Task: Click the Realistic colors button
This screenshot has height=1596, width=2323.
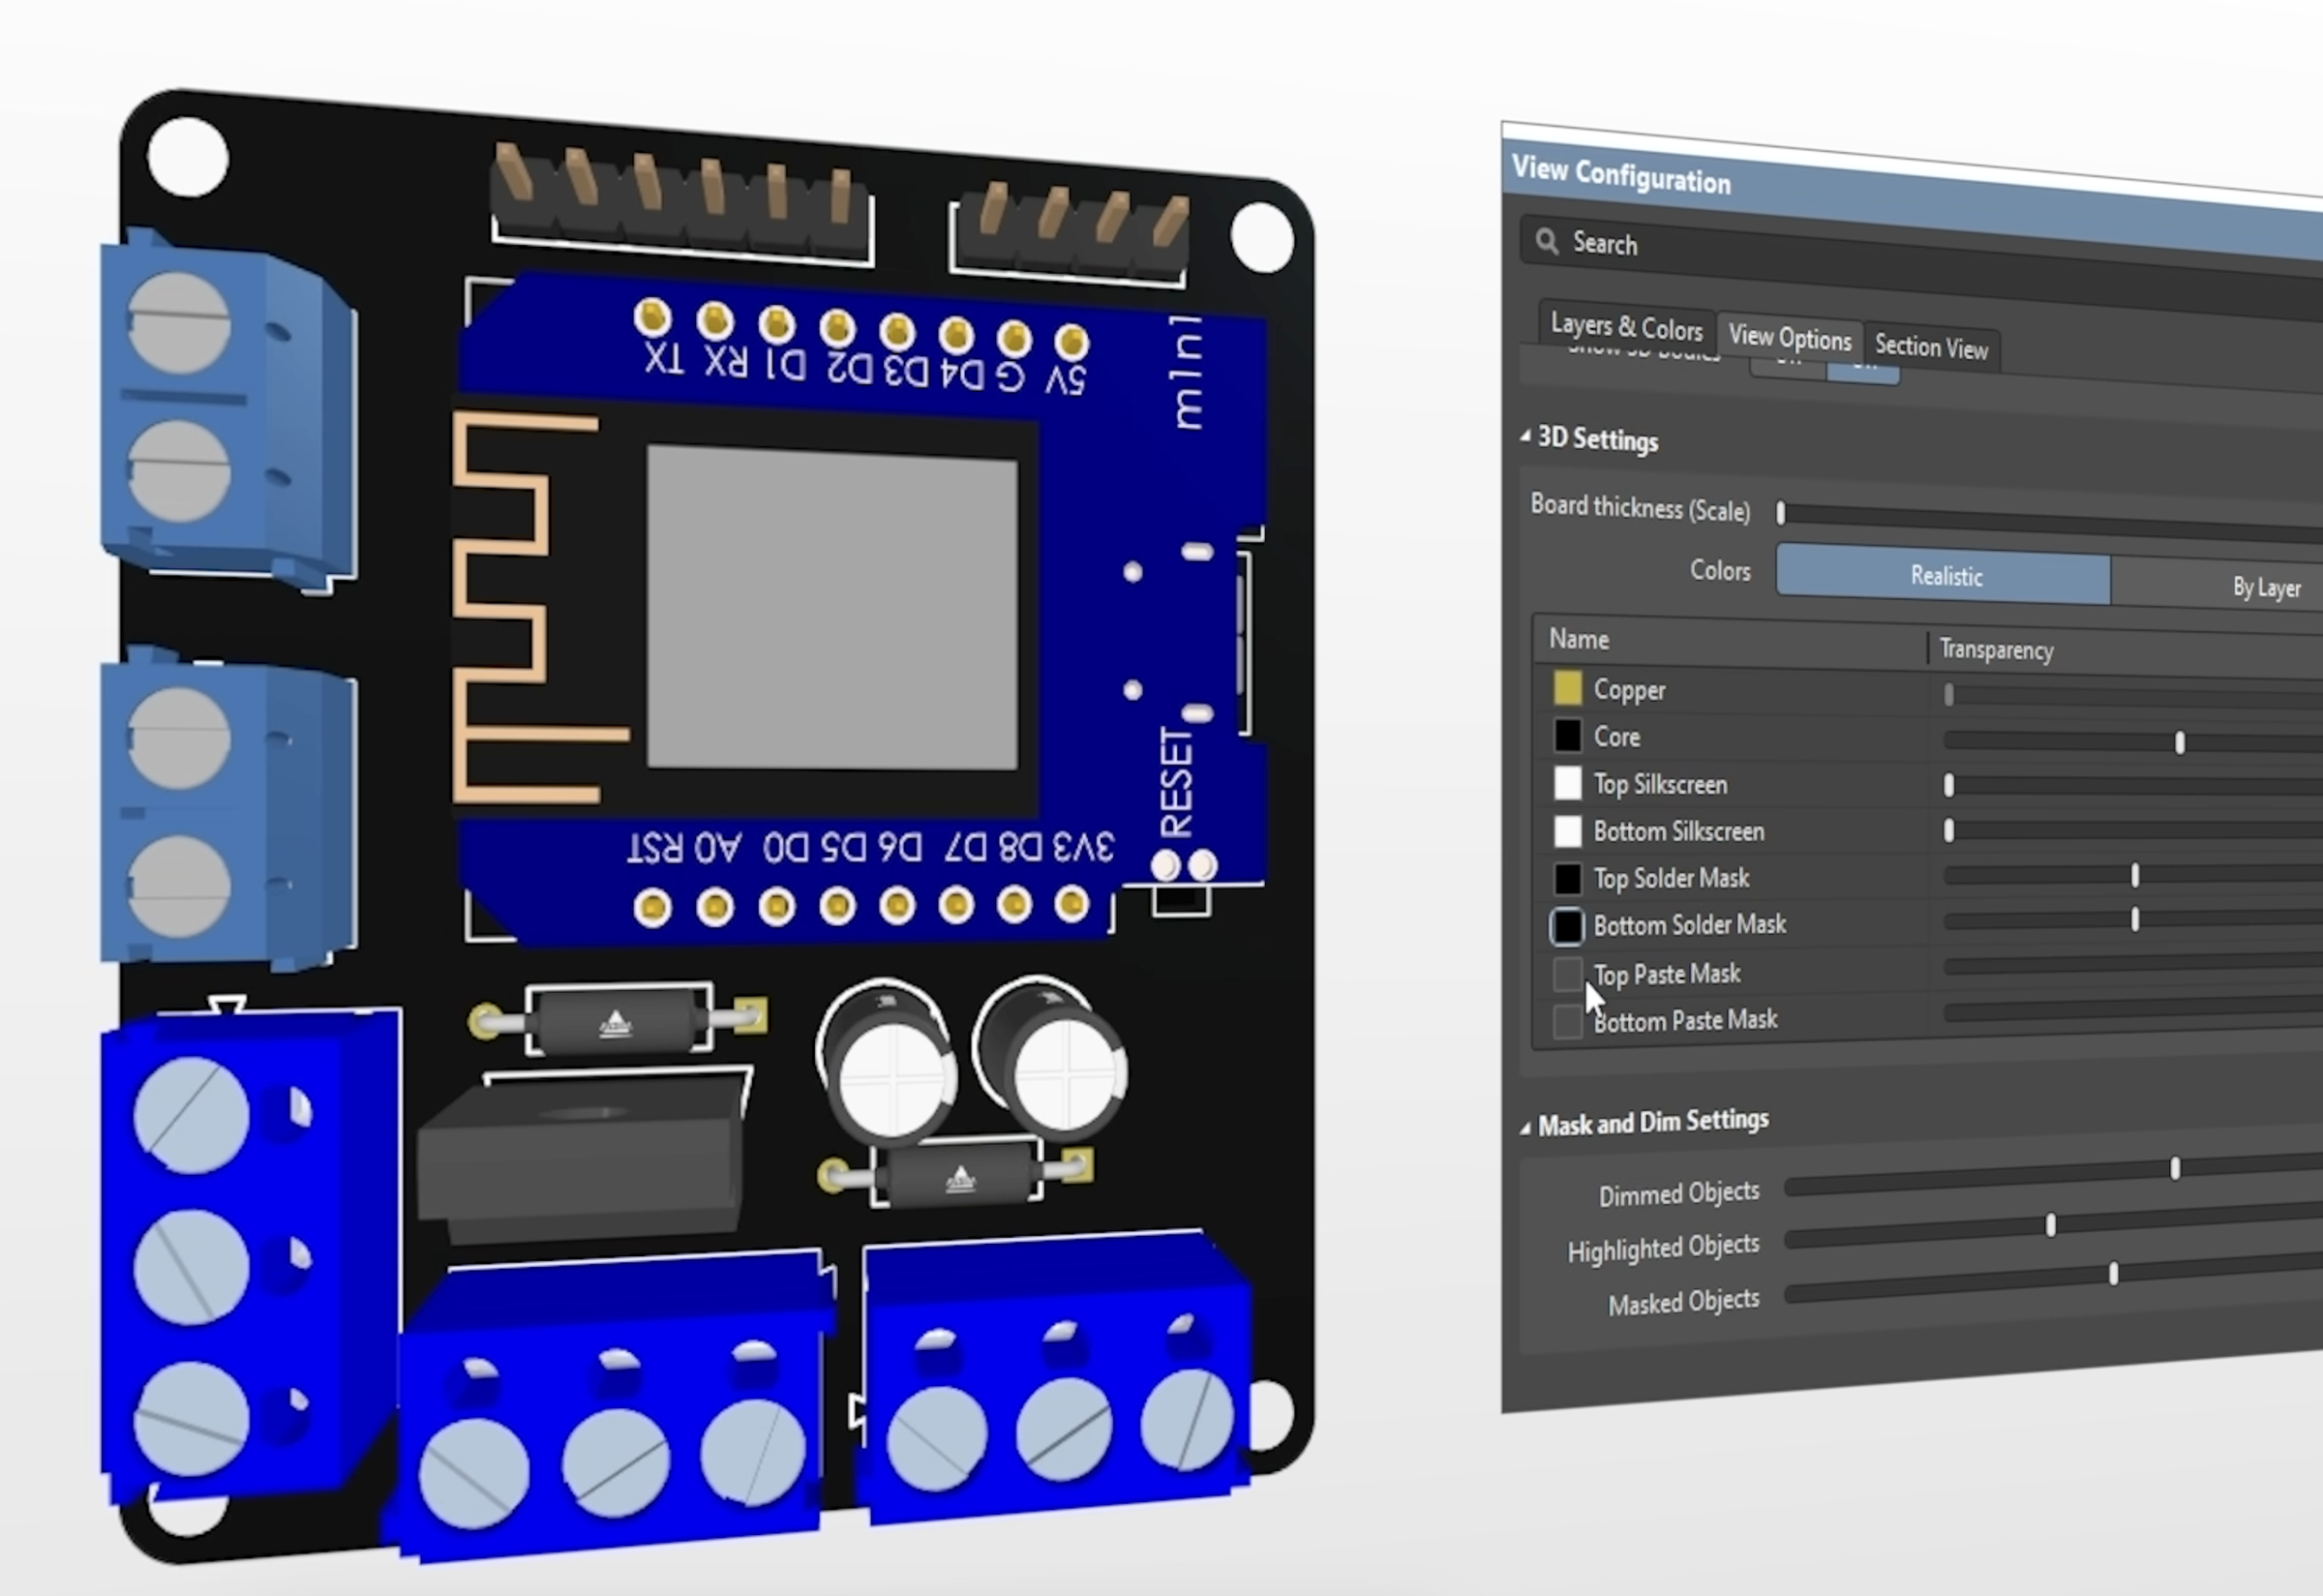Action: point(1944,576)
